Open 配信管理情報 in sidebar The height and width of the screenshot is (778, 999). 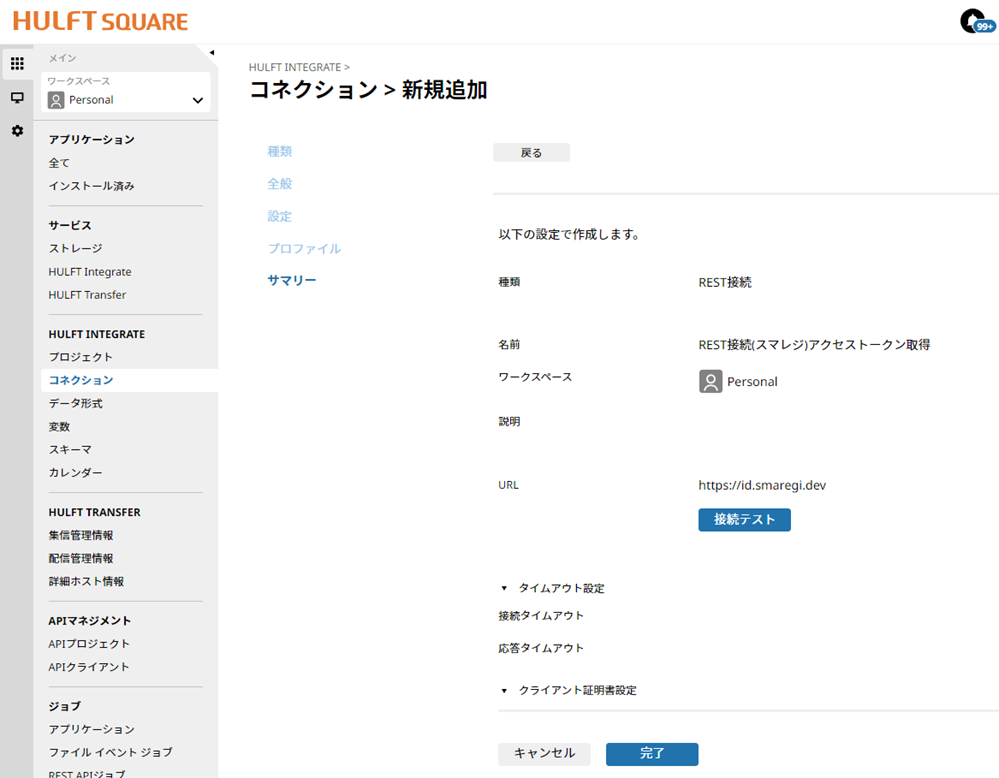(81, 558)
